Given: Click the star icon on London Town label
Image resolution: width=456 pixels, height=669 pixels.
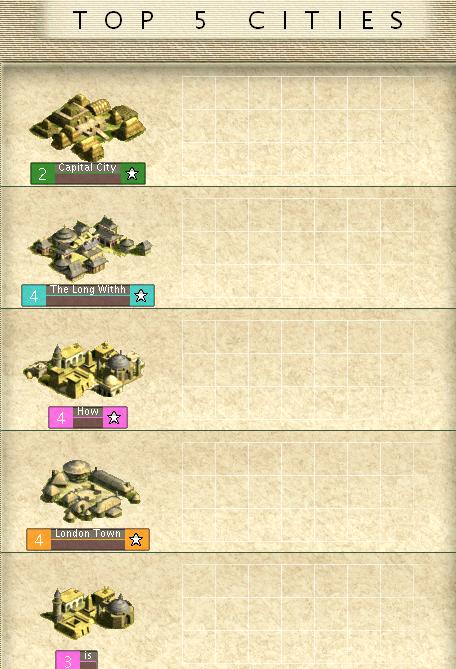Looking at the screenshot, I should pyautogui.click(x=136, y=540).
